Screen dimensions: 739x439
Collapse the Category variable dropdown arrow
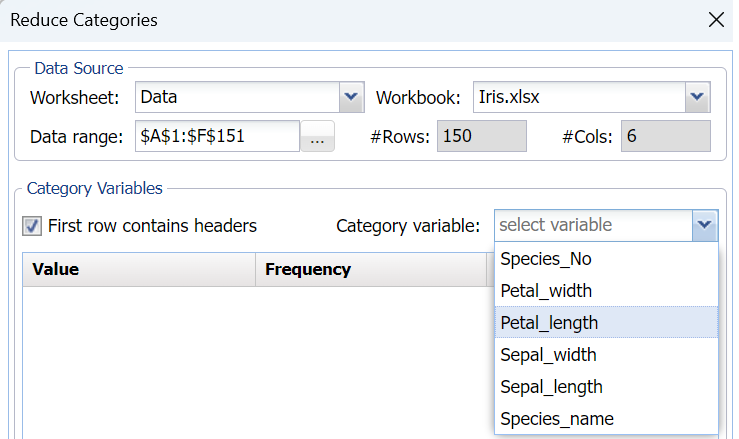coord(705,226)
